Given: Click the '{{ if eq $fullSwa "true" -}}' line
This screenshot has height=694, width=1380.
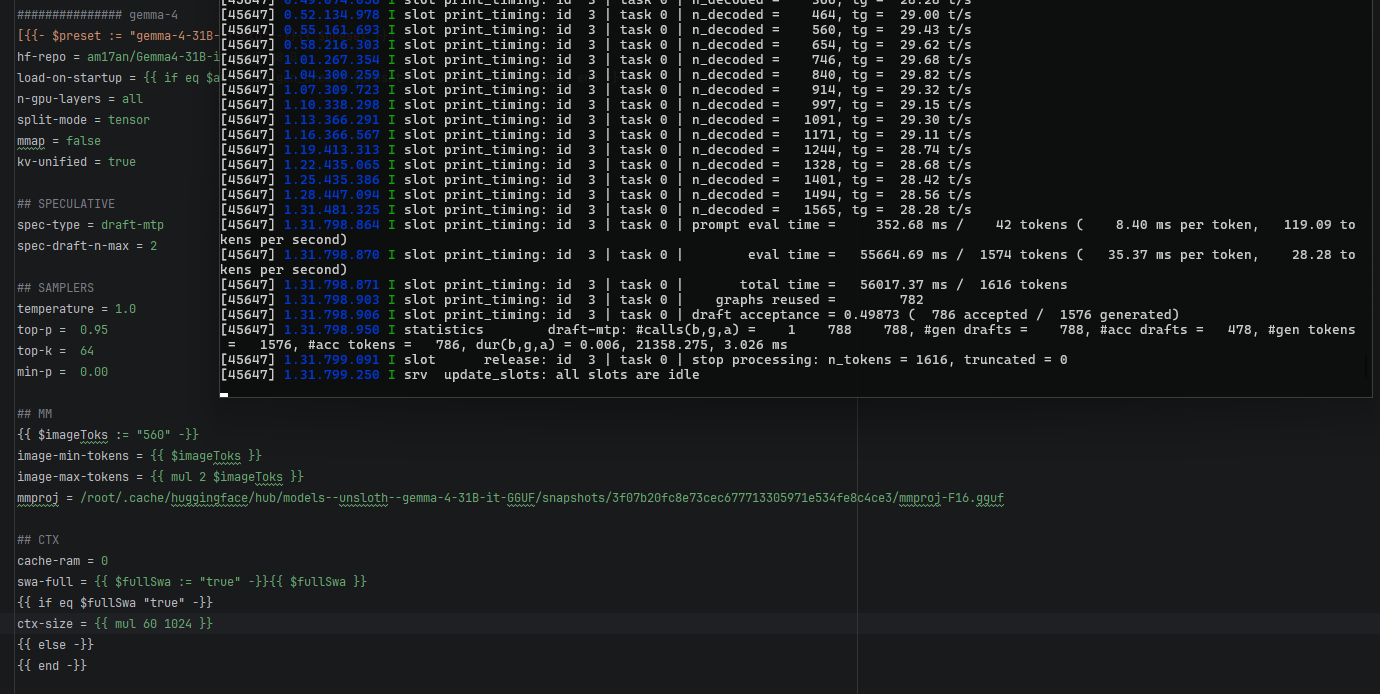Looking at the screenshot, I should pyautogui.click(x=115, y=603).
